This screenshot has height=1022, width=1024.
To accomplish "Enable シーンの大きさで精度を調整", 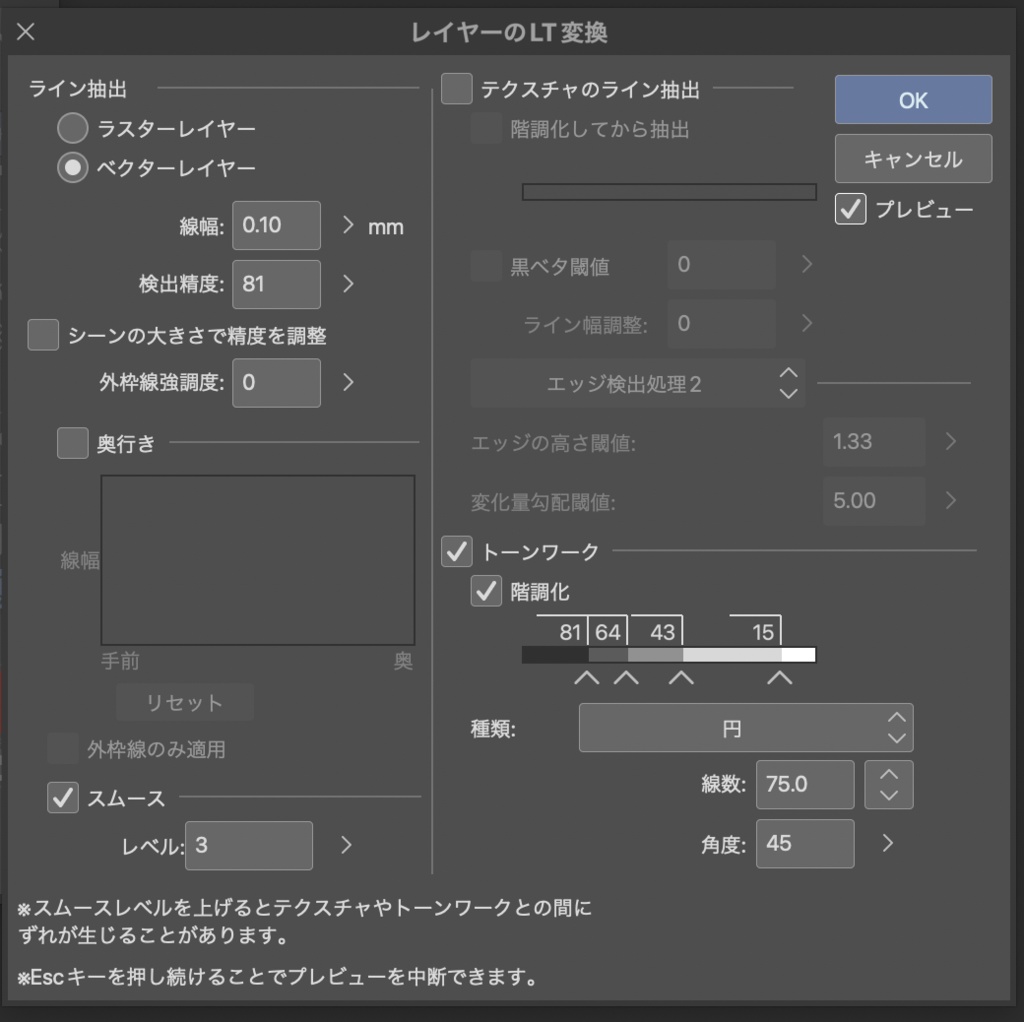I will click(42, 335).
